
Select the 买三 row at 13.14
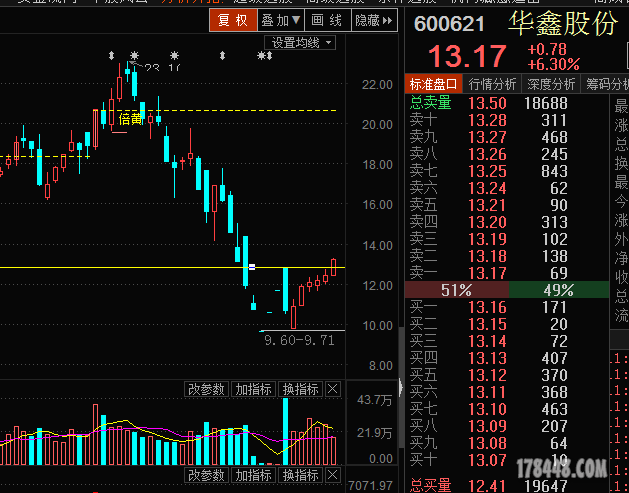507,341
